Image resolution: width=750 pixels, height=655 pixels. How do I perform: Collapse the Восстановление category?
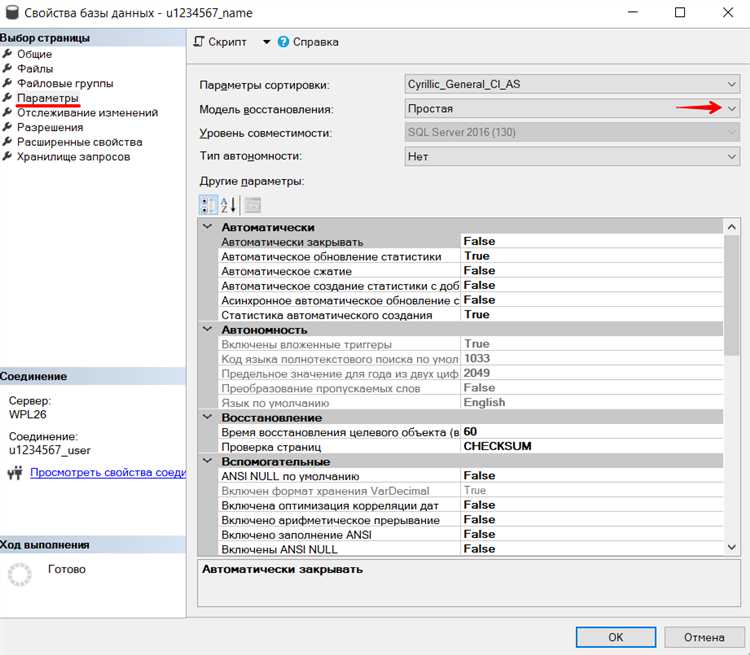click(x=207, y=417)
